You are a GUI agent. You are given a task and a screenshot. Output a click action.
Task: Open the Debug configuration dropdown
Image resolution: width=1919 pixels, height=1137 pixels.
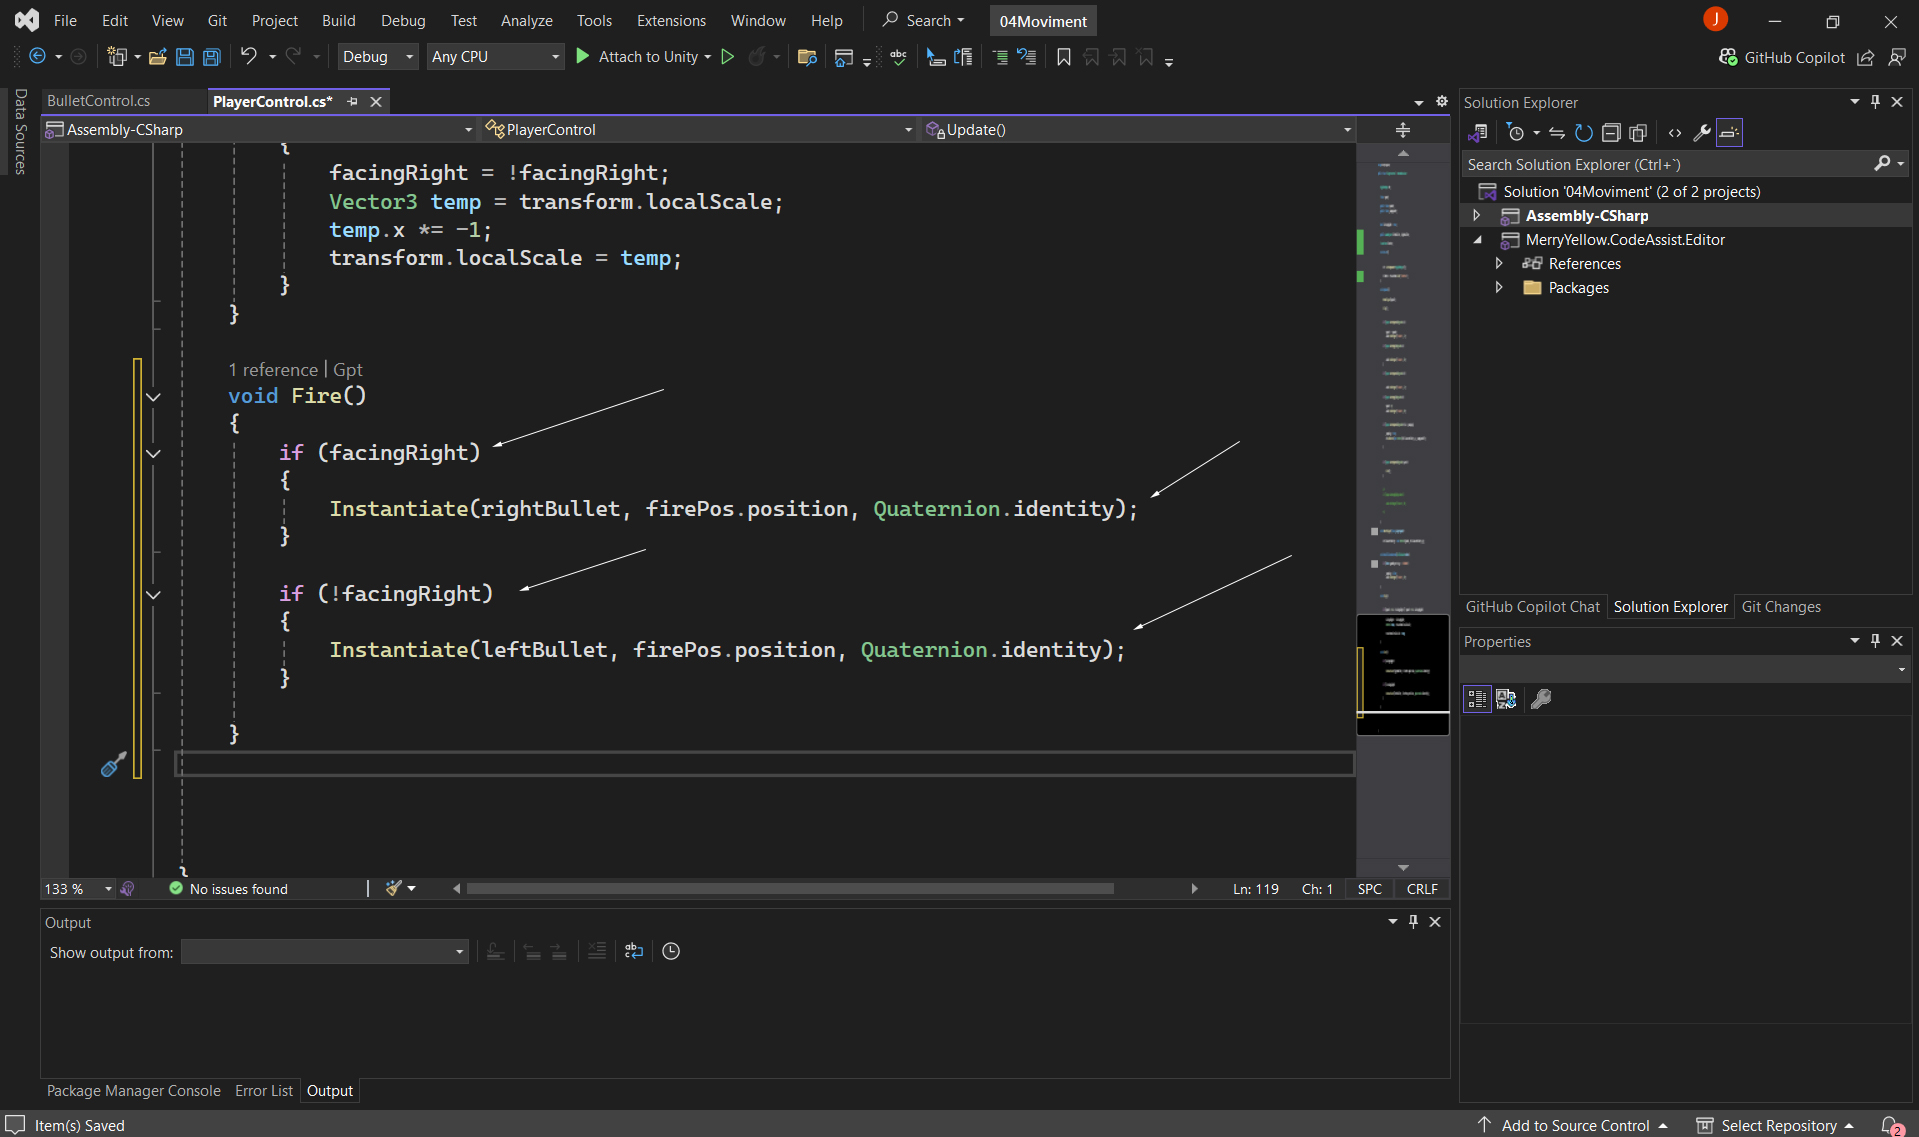point(377,57)
